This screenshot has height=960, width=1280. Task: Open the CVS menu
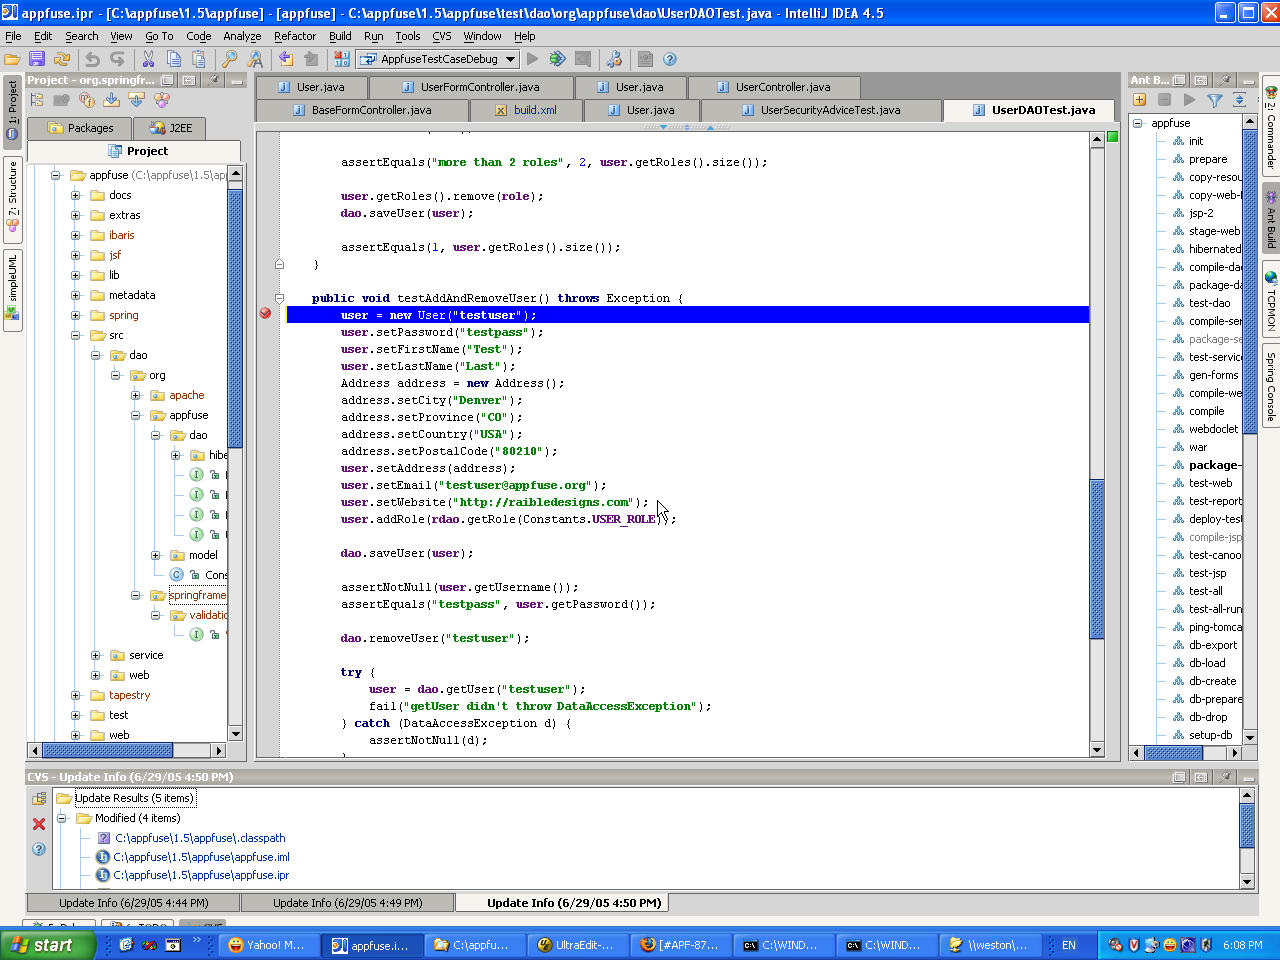tap(442, 36)
